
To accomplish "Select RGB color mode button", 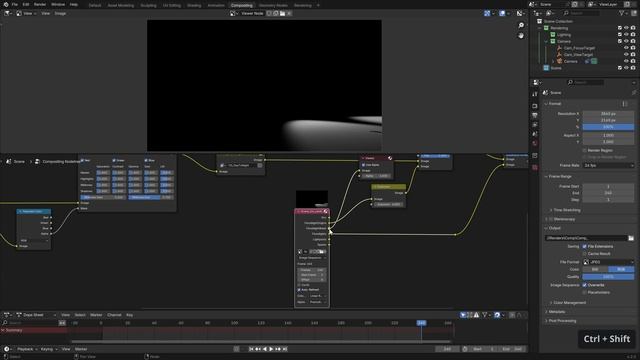I will click(x=621, y=269).
